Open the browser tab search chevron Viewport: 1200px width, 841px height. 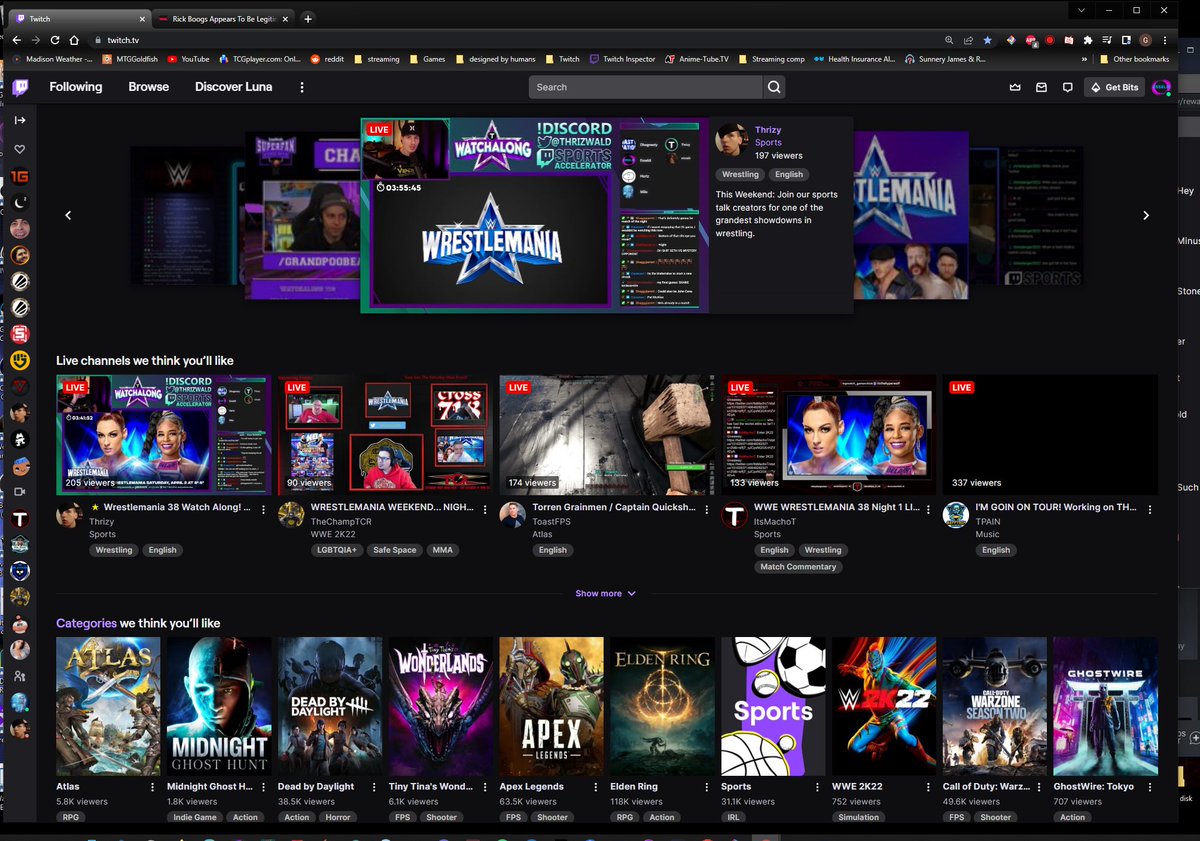(x=1081, y=10)
